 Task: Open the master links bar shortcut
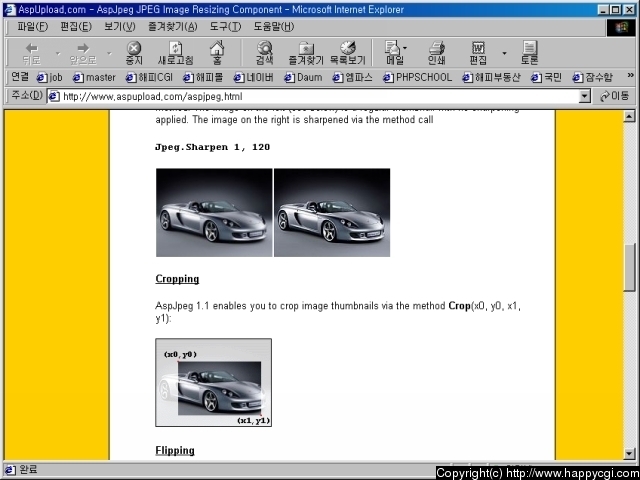94,77
